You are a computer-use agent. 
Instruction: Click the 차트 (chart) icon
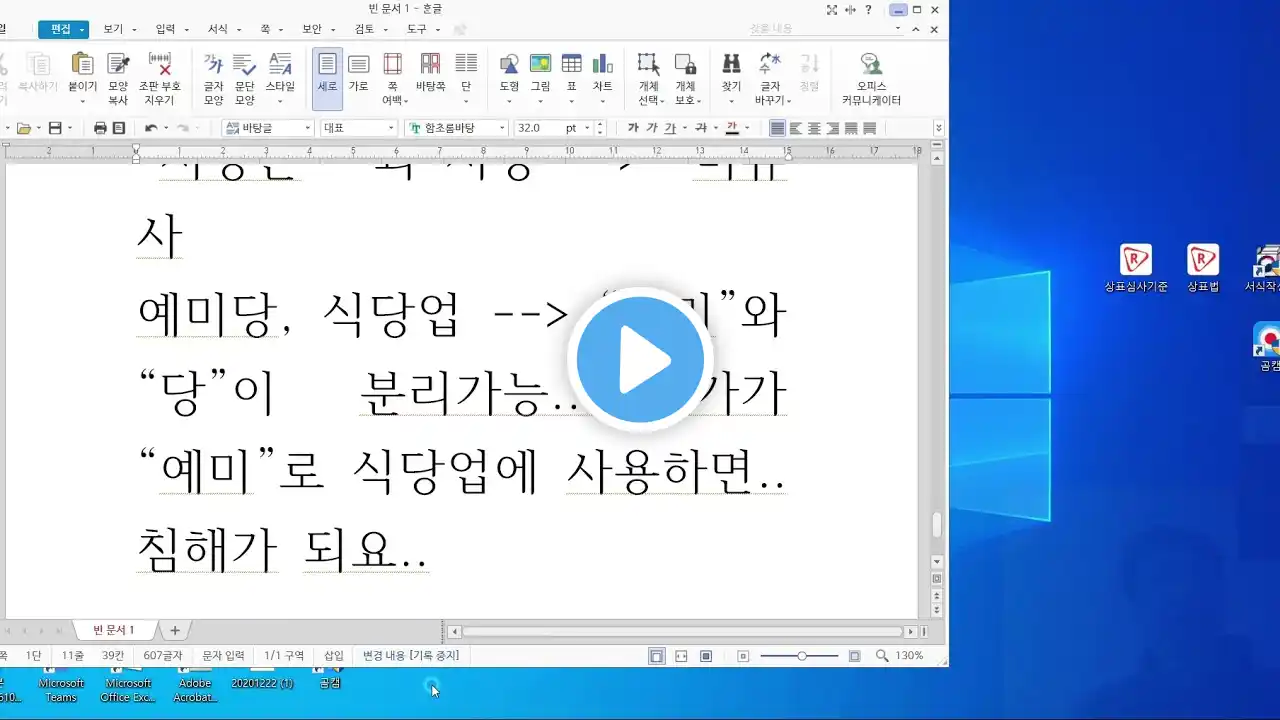tap(602, 64)
